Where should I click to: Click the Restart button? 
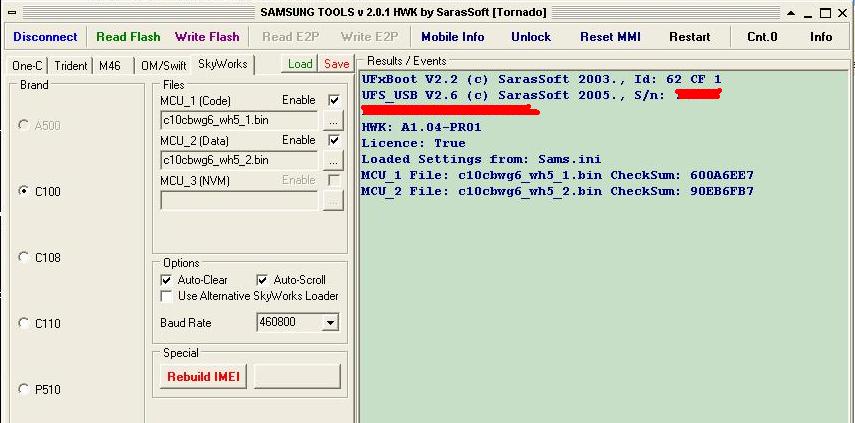pos(690,37)
